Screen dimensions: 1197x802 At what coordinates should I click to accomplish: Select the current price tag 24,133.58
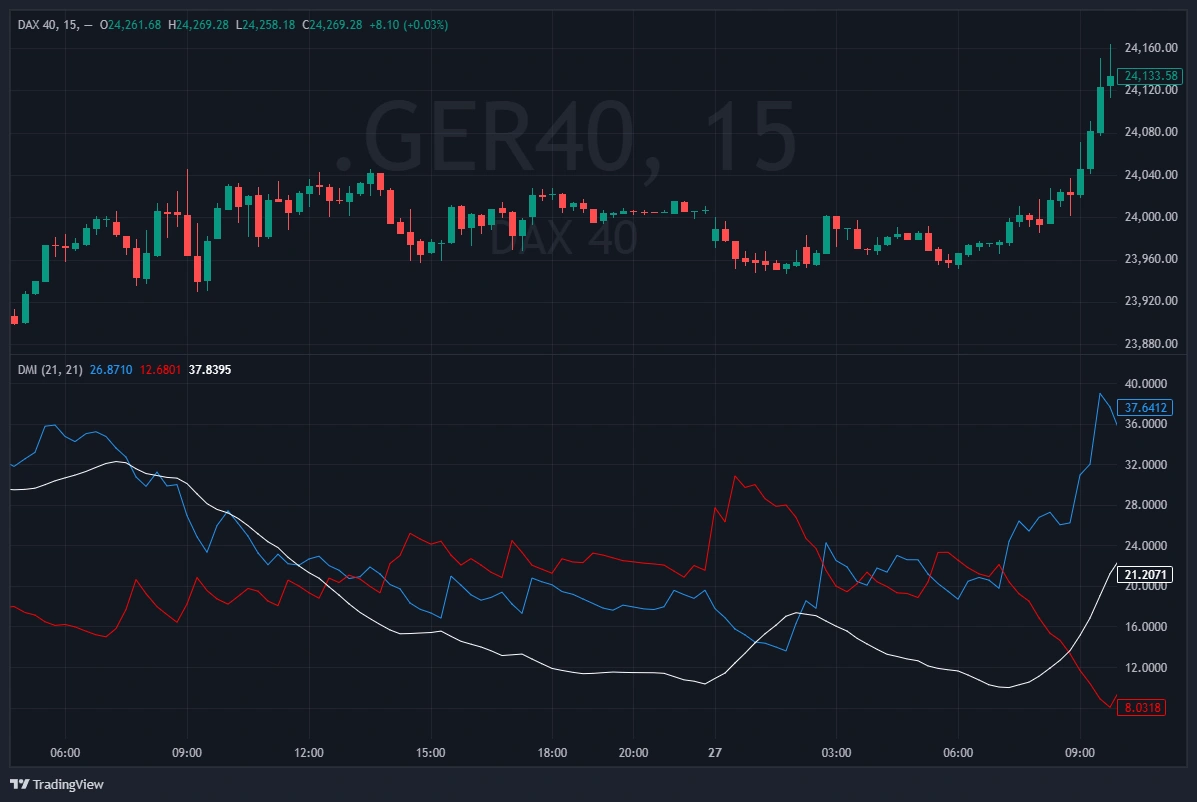(x=1150, y=76)
